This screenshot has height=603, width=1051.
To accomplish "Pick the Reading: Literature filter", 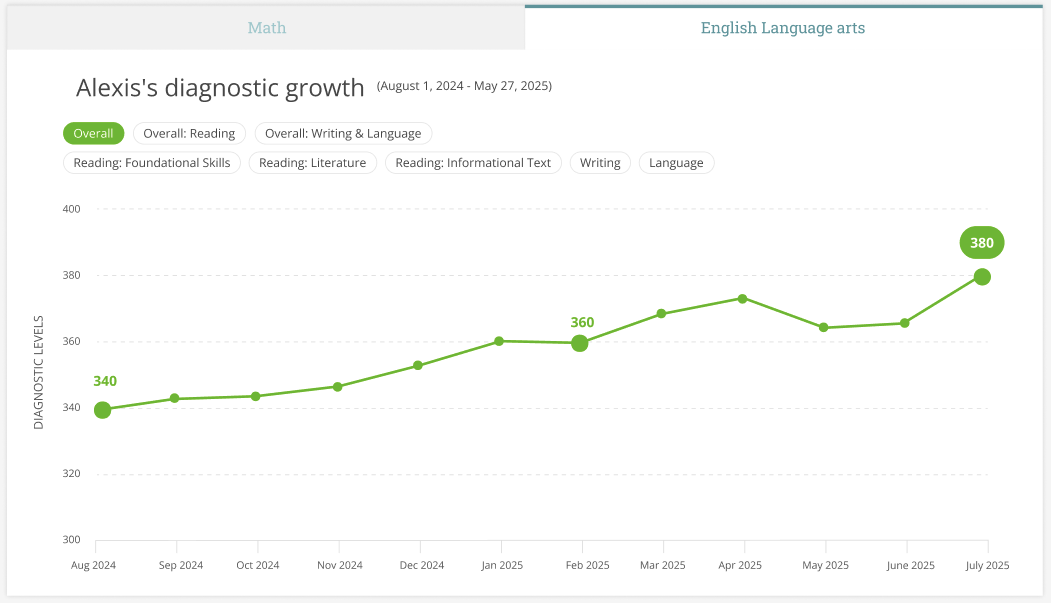I will (x=312, y=163).
